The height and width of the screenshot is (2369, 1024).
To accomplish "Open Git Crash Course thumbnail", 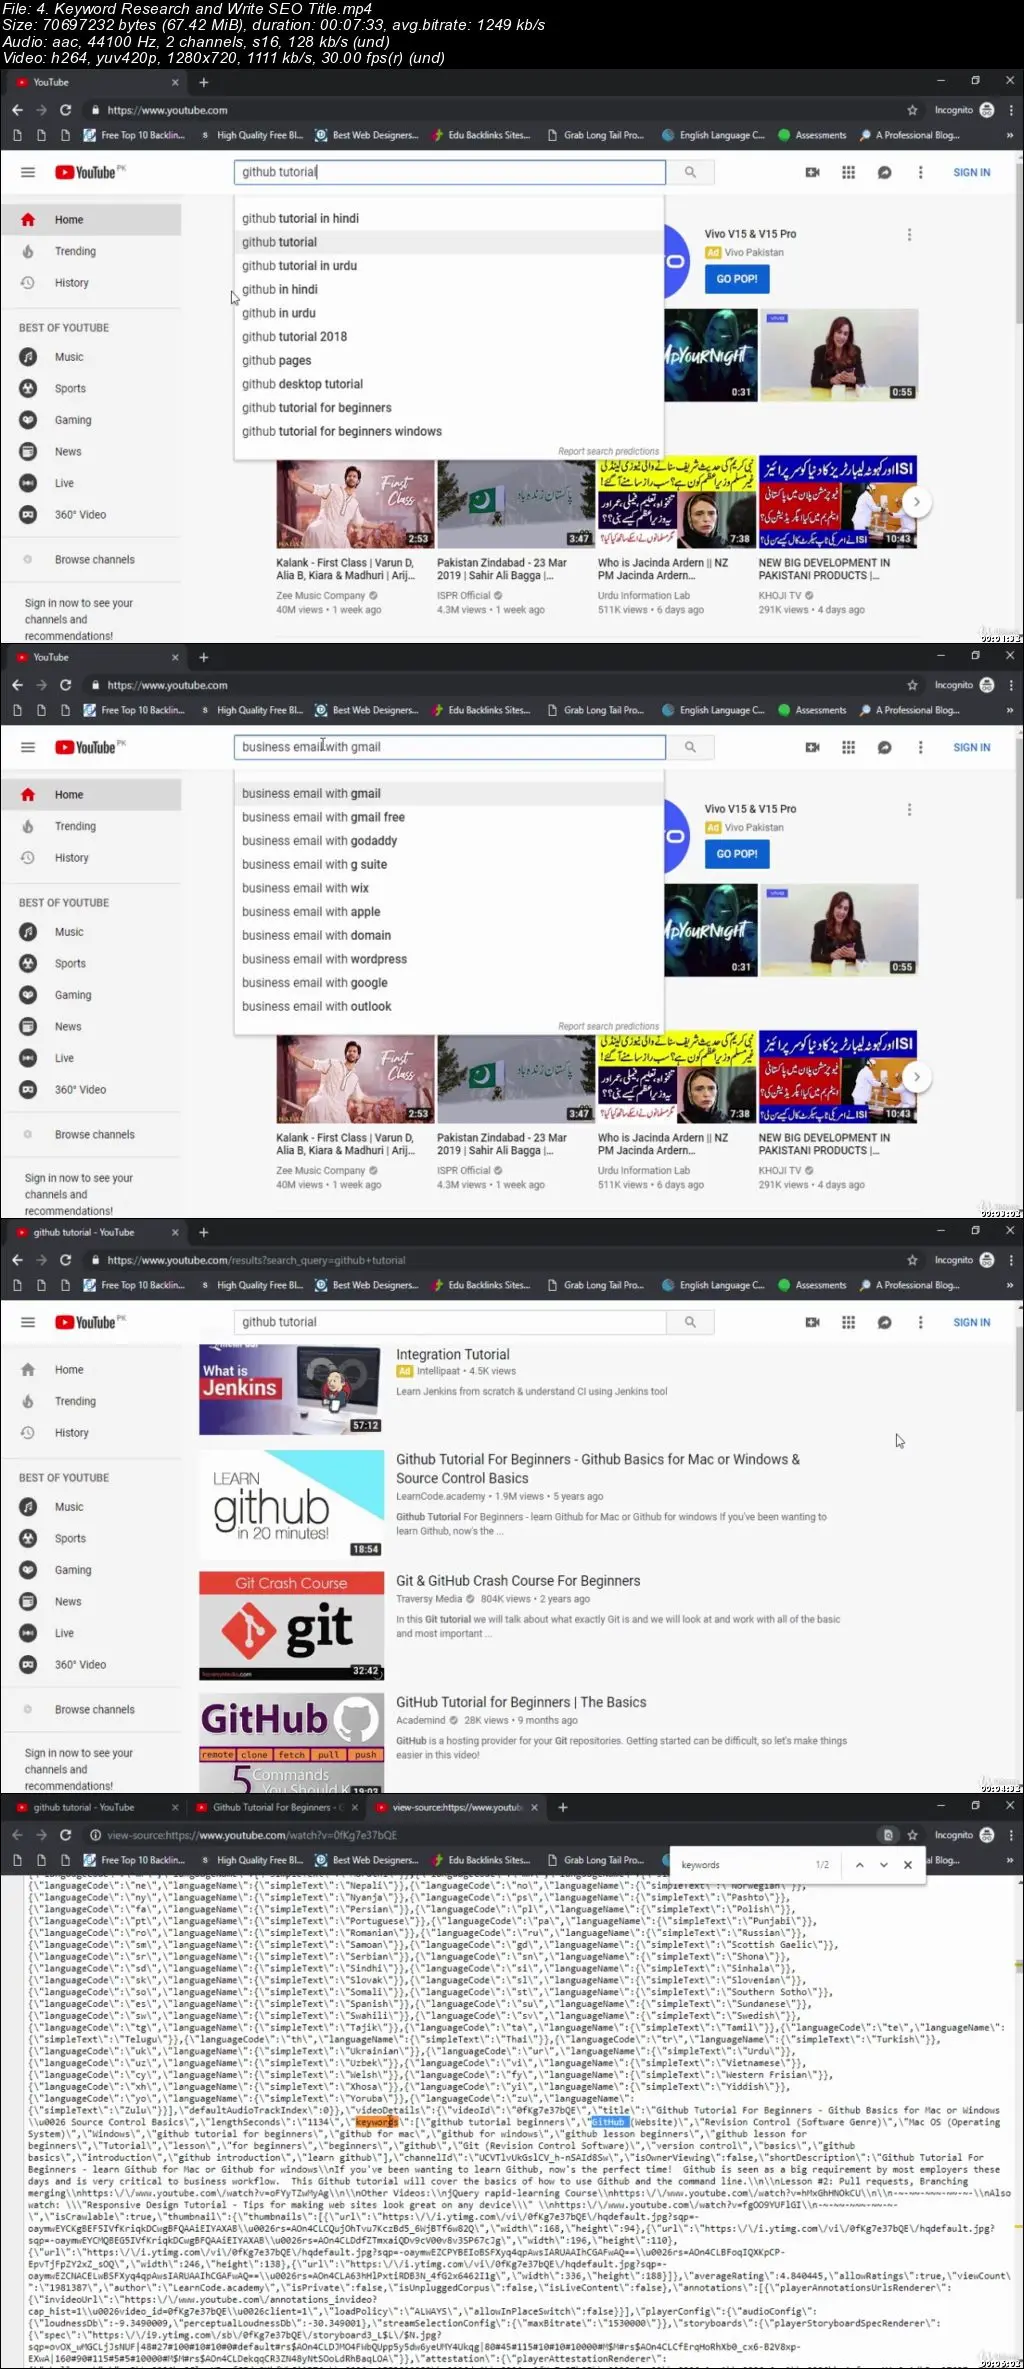I will tap(291, 1626).
